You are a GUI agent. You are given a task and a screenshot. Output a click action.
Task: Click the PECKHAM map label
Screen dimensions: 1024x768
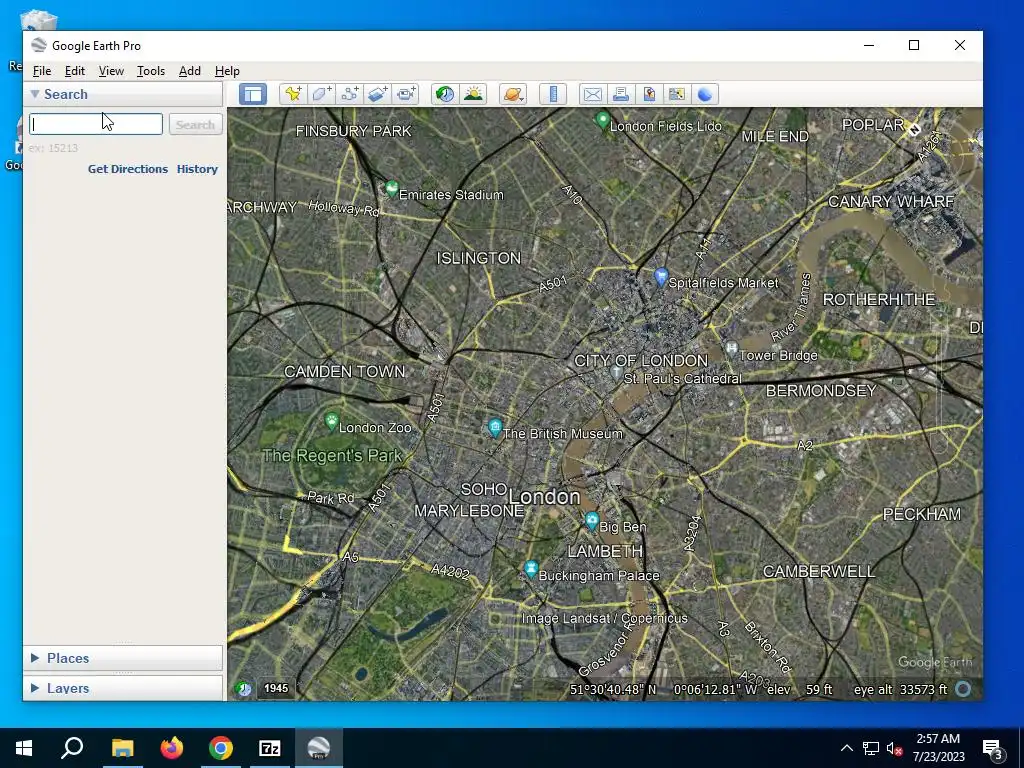pyautogui.click(x=921, y=515)
